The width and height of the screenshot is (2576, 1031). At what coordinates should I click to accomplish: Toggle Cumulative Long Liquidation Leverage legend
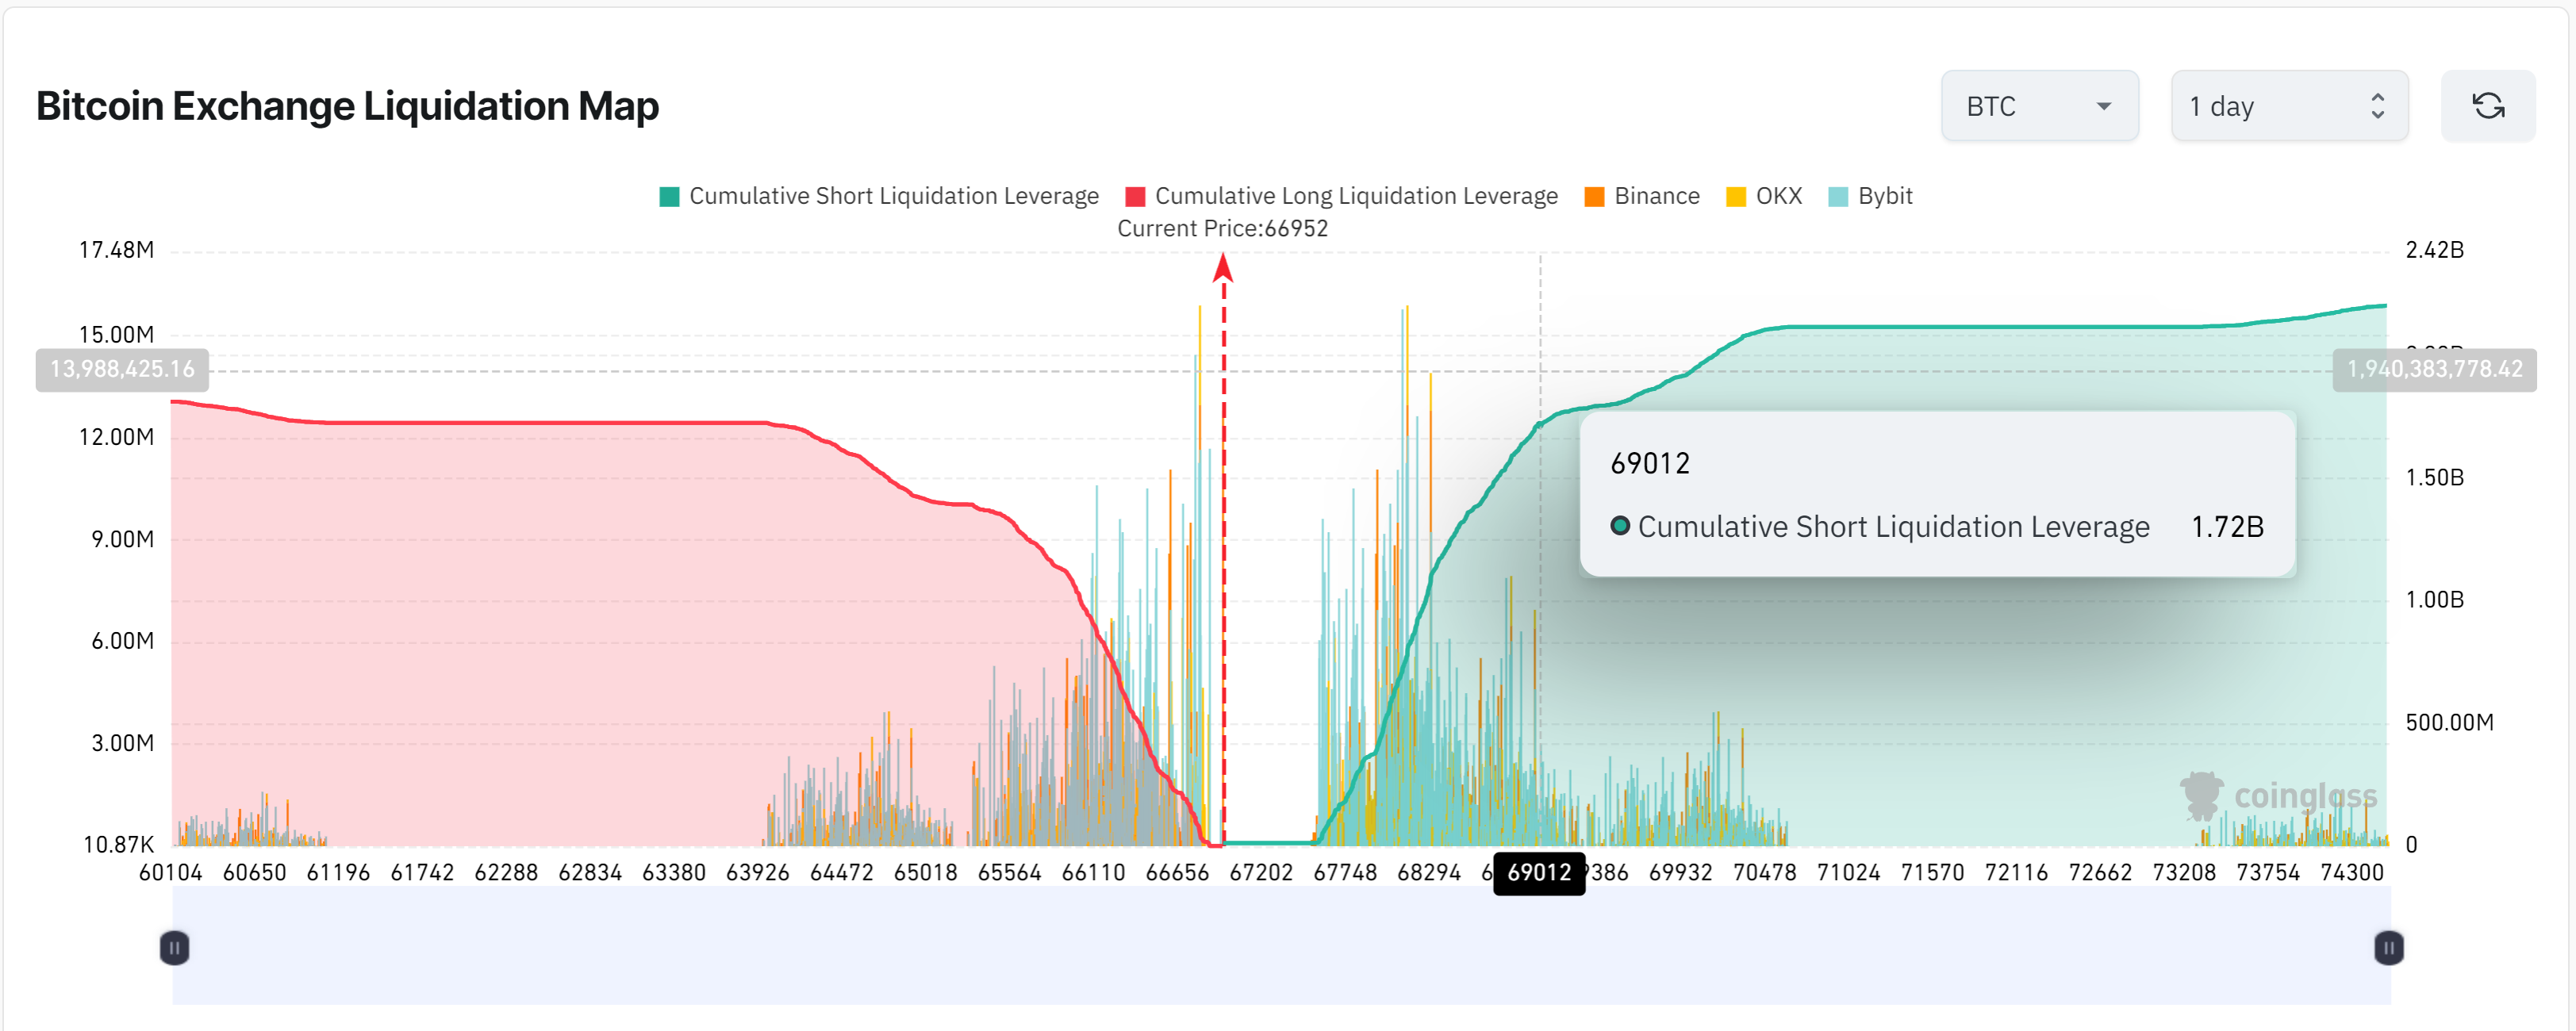1355,196
